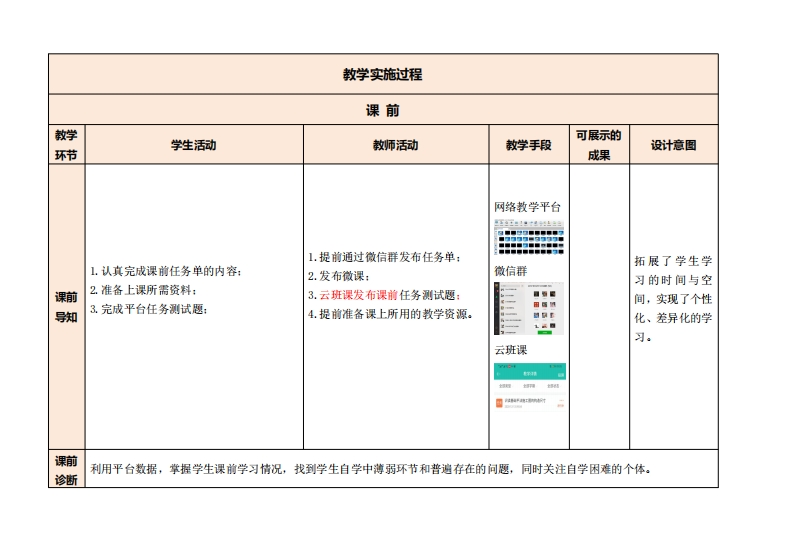Click the red text 云班课发布课前
This screenshot has height=560, width=793.
pyautogui.click(x=358, y=295)
